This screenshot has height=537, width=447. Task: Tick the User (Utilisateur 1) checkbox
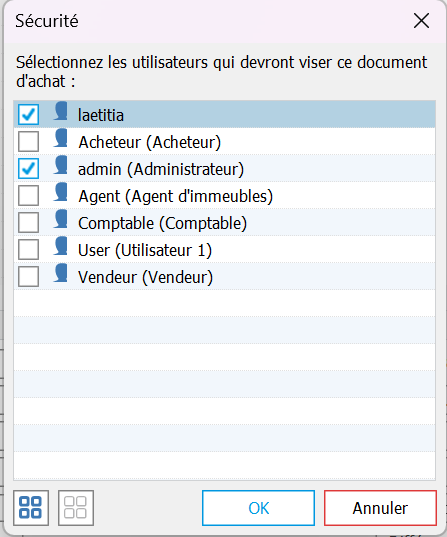tap(28, 250)
